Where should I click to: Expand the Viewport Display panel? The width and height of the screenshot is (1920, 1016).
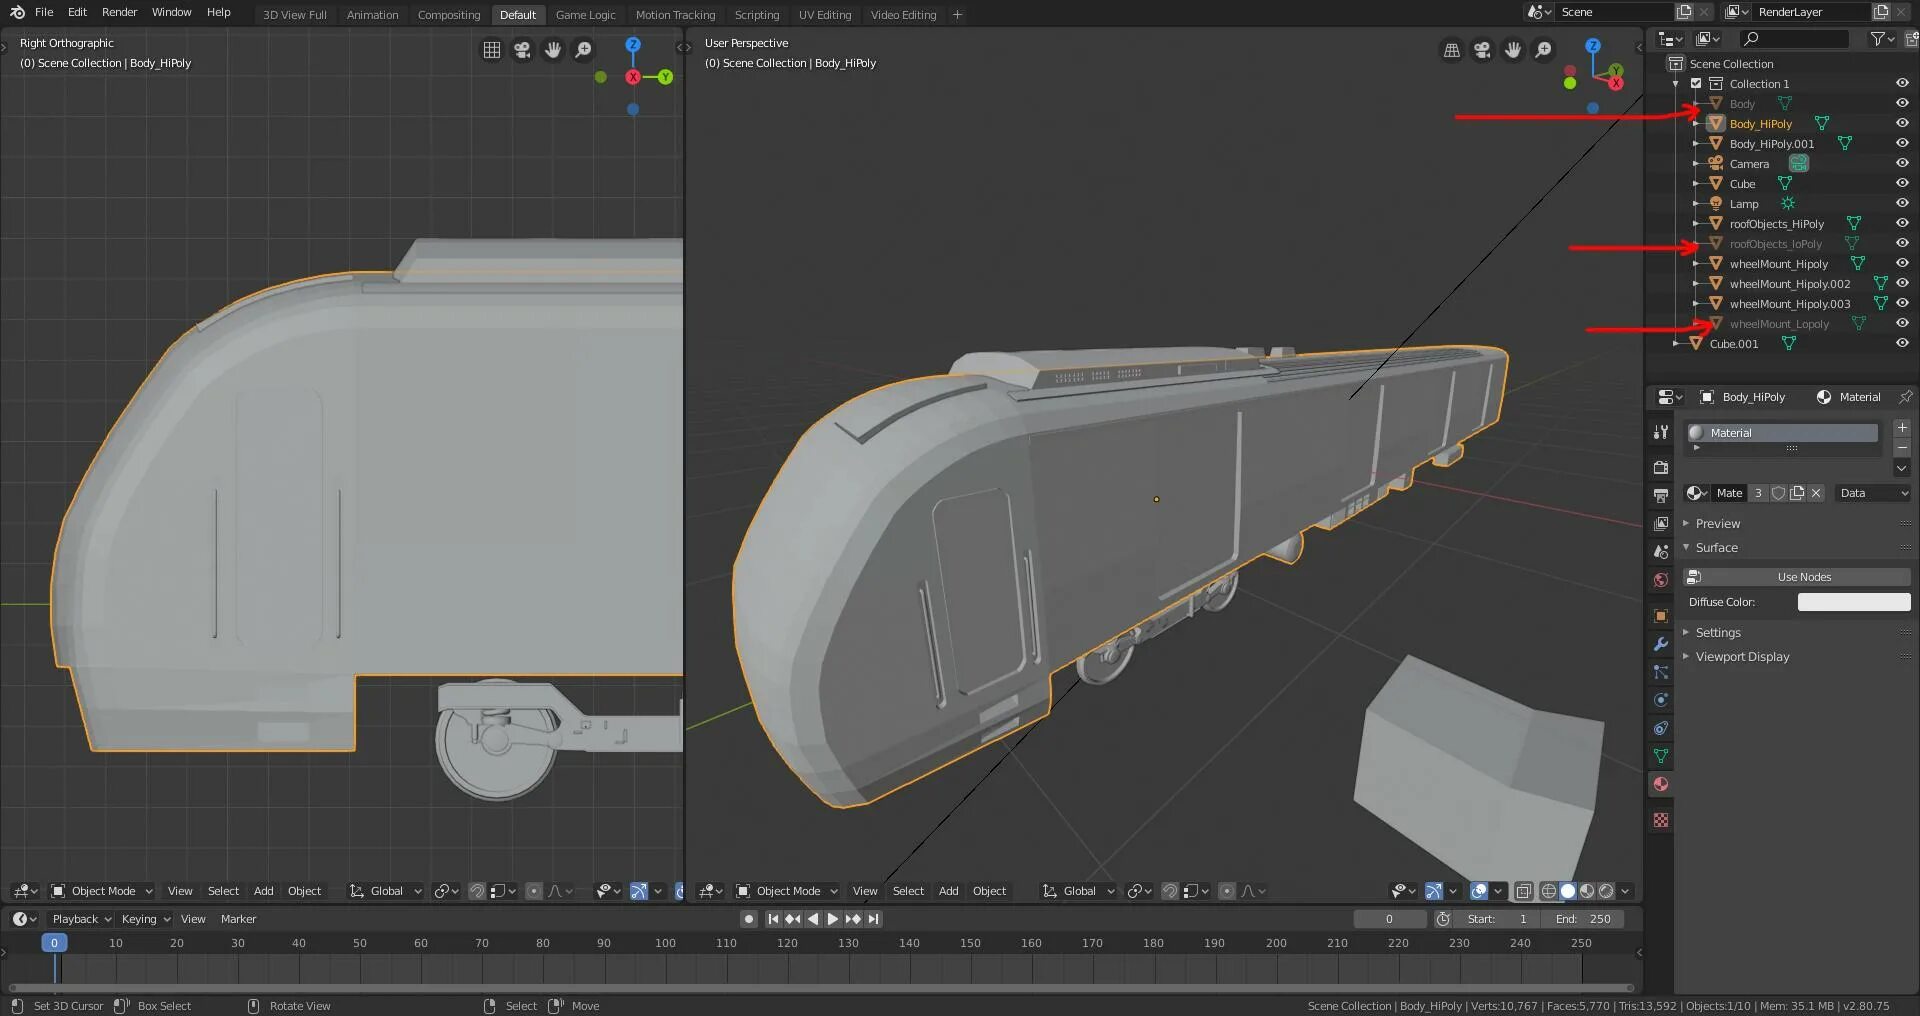tap(1741, 657)
